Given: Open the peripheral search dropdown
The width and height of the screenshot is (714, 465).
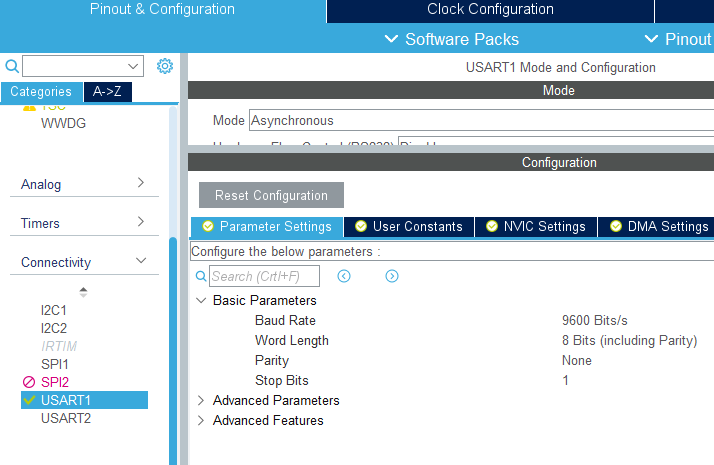Looking at the screenshot, I should [135, 66].
